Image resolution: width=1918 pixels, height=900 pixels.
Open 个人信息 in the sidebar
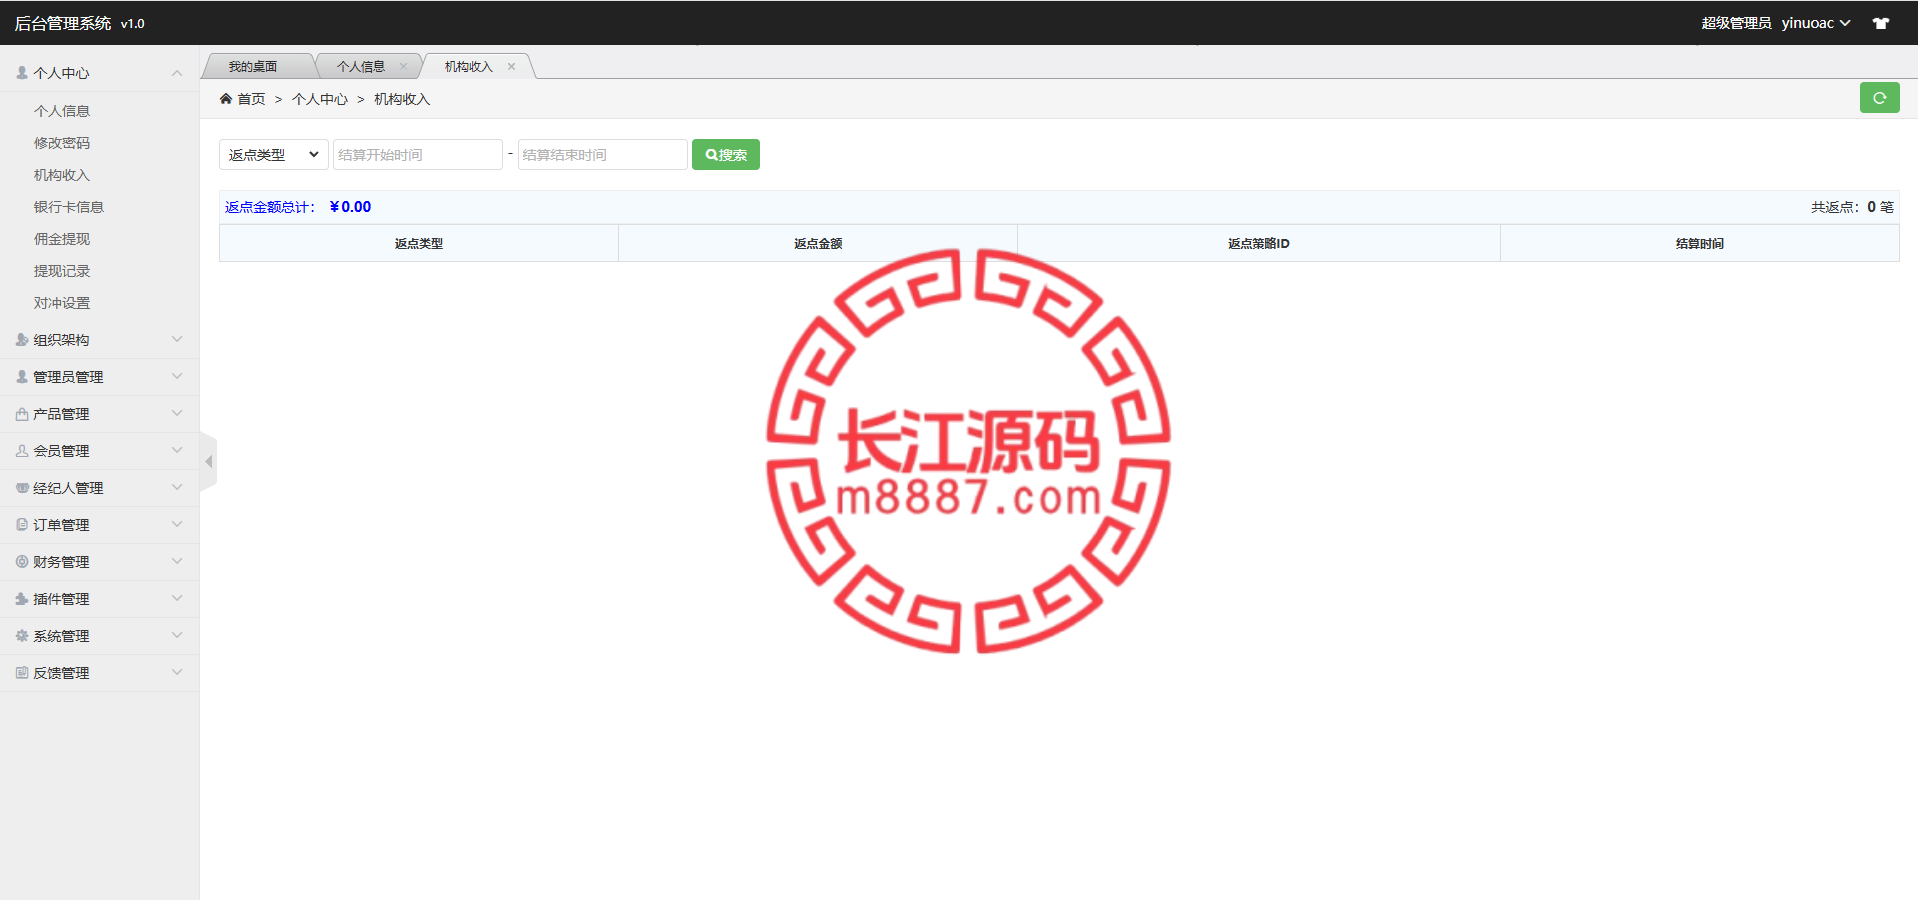pos(62,111)
